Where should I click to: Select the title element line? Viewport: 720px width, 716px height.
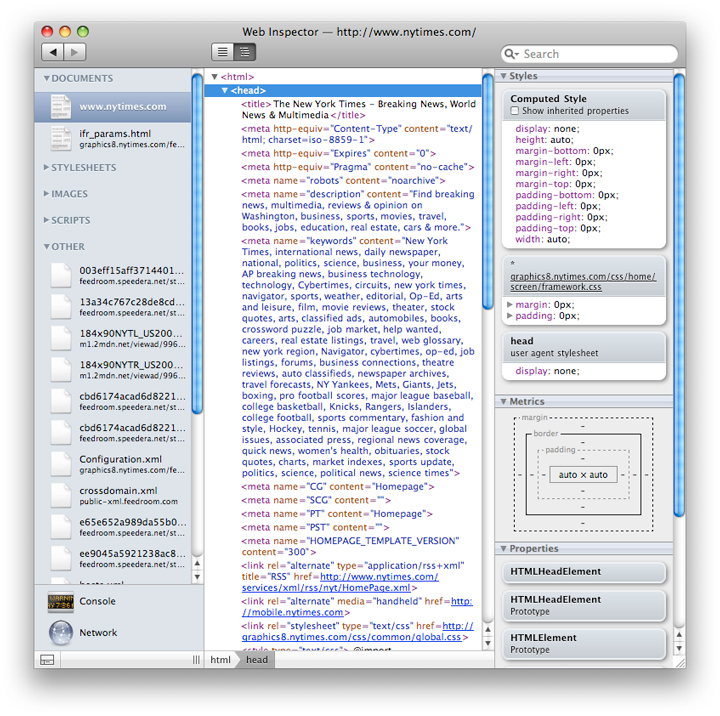[x=358, y=110]
